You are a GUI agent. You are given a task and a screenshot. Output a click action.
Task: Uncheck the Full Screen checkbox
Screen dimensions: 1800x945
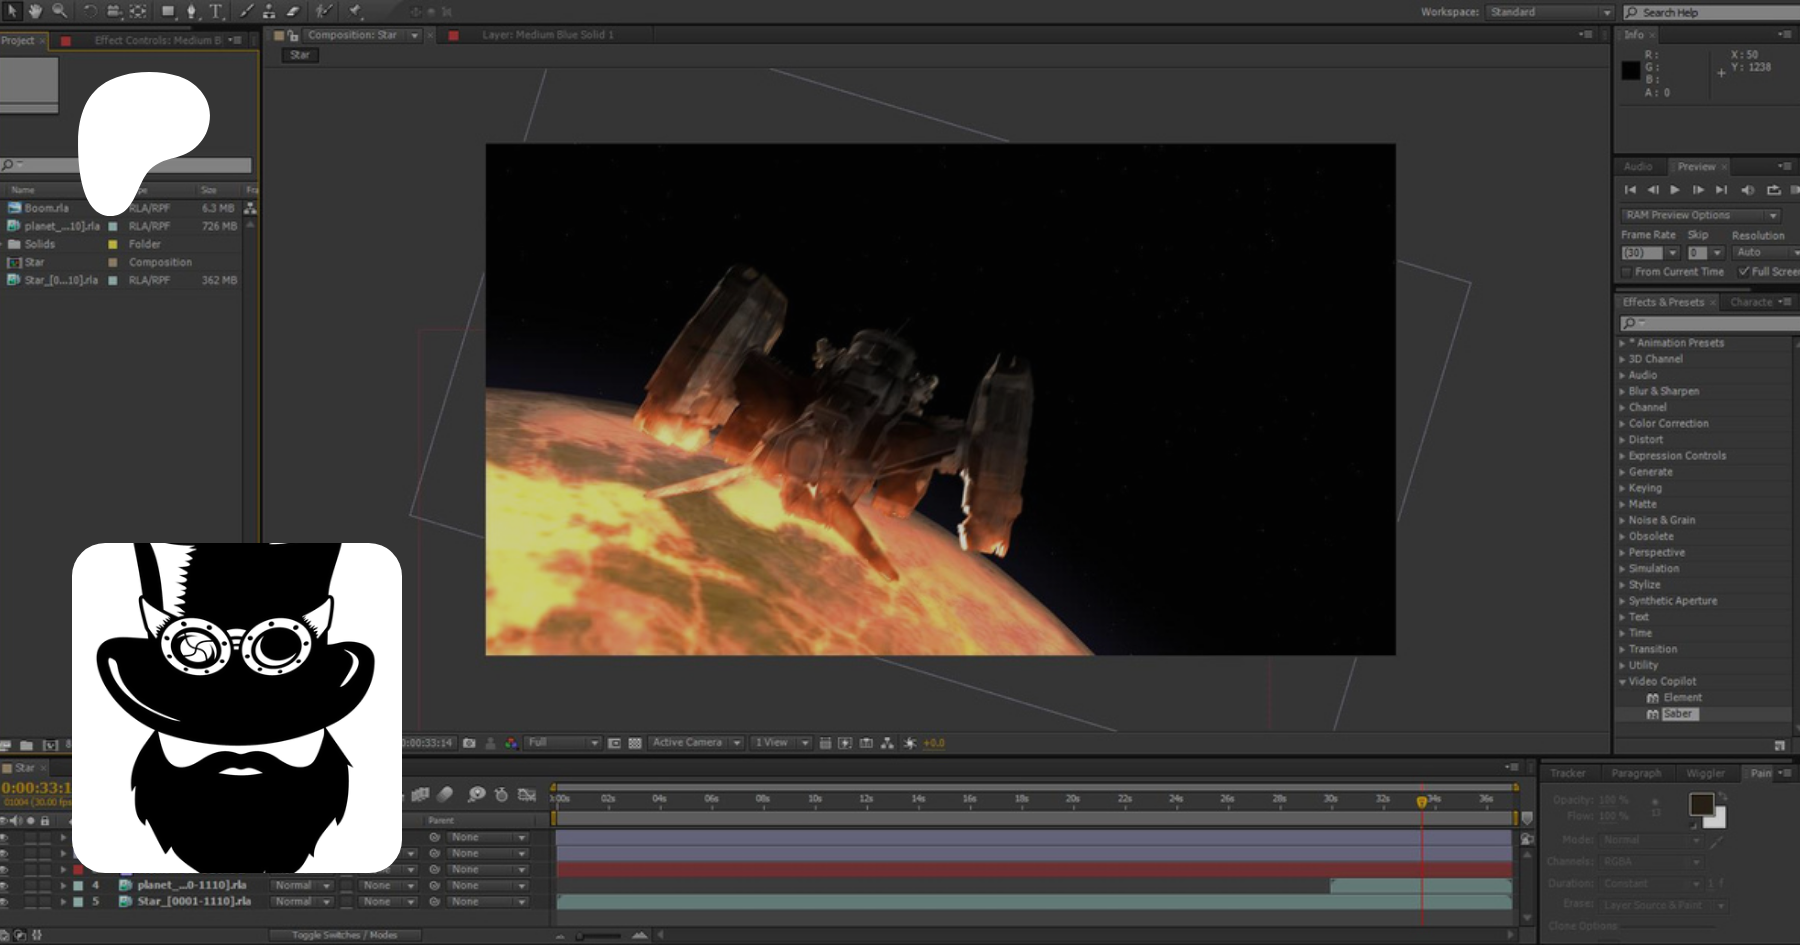(x=1744, y=272)
